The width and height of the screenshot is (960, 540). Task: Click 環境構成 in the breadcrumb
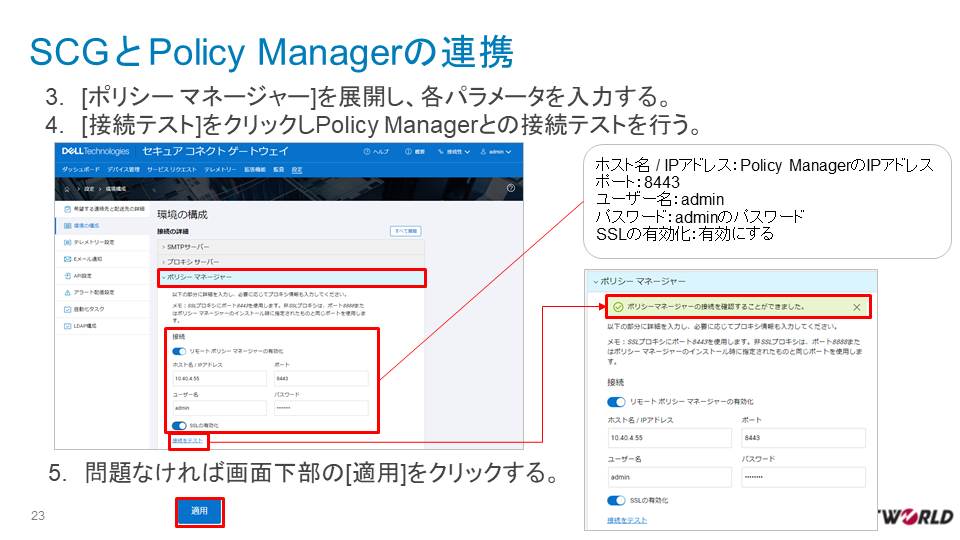116,189
